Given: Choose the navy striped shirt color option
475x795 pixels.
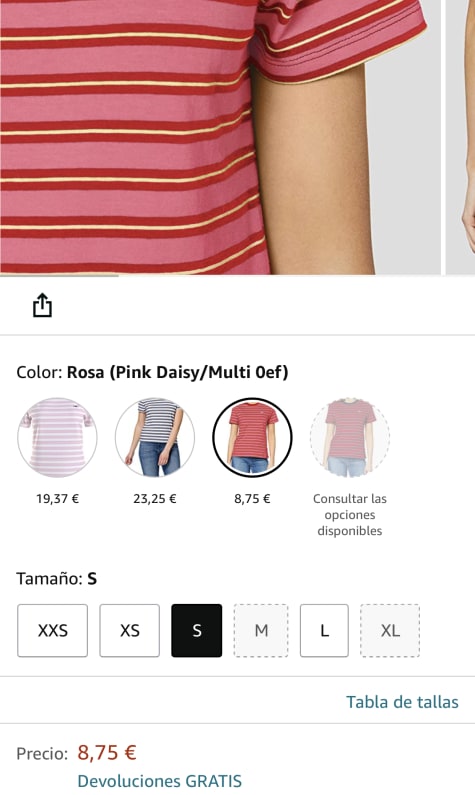Looking at the screenshot, I should pyautogui.click(x=155, y=438).
